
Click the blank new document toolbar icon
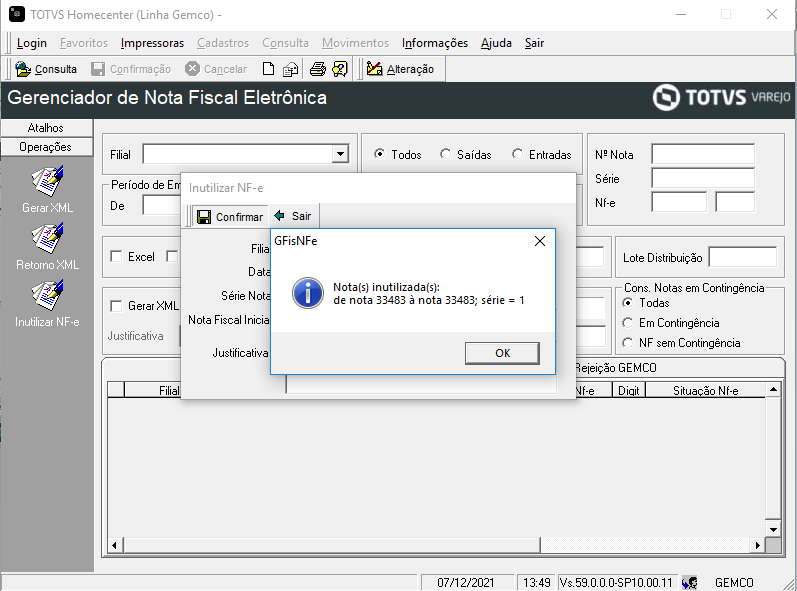click(x=268, y=69)
